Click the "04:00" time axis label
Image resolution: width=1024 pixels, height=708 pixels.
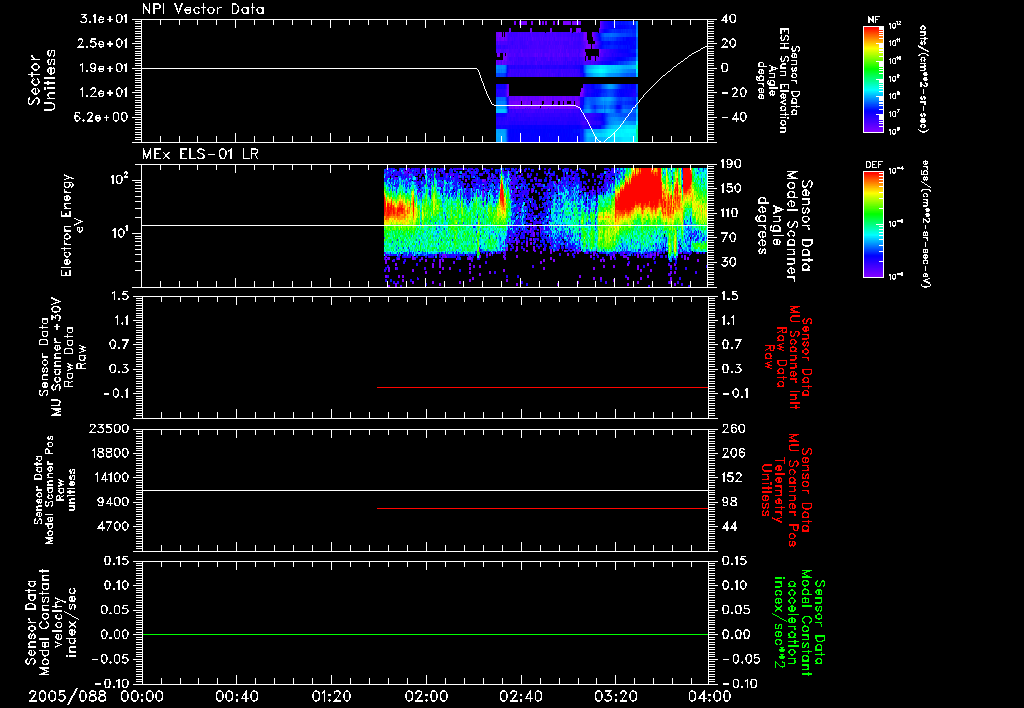(x=710, y=696)
